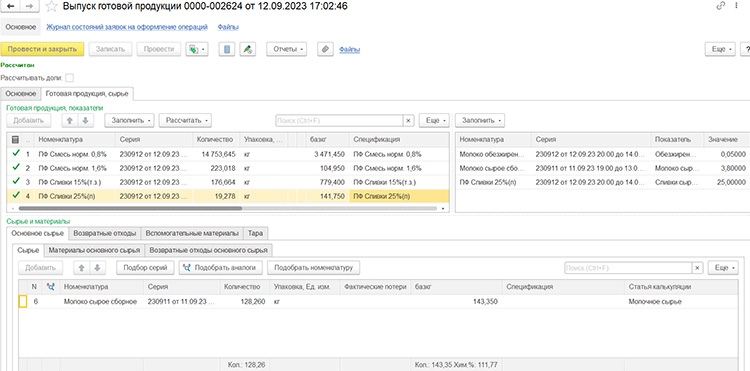Image resolution: width=750 pixels, height=371 pixels.
Task: Click the Подбор серий button
Action: tap(145, 268)
